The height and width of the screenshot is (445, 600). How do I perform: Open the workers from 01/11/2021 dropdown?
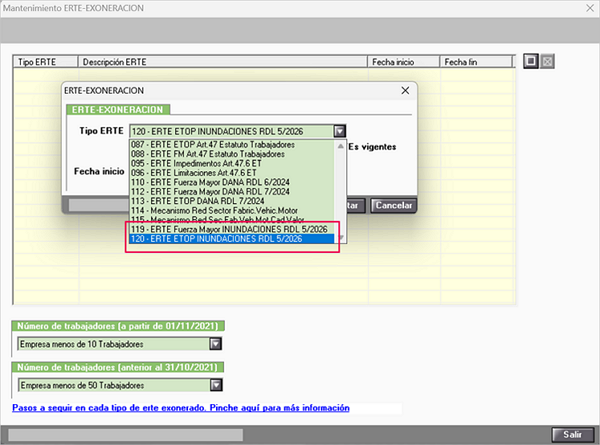coord(215,344)
